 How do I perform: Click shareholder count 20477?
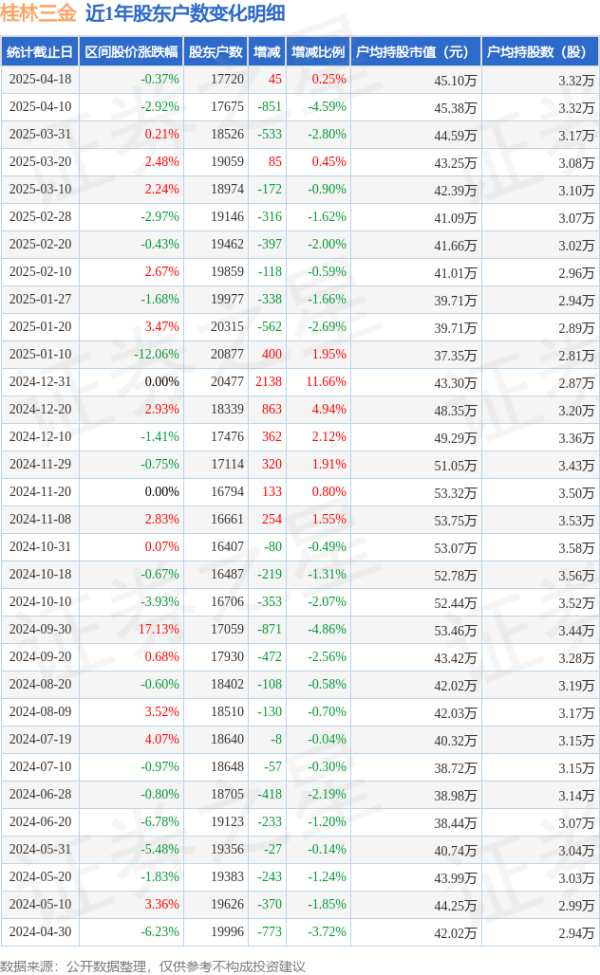(227, 382)
